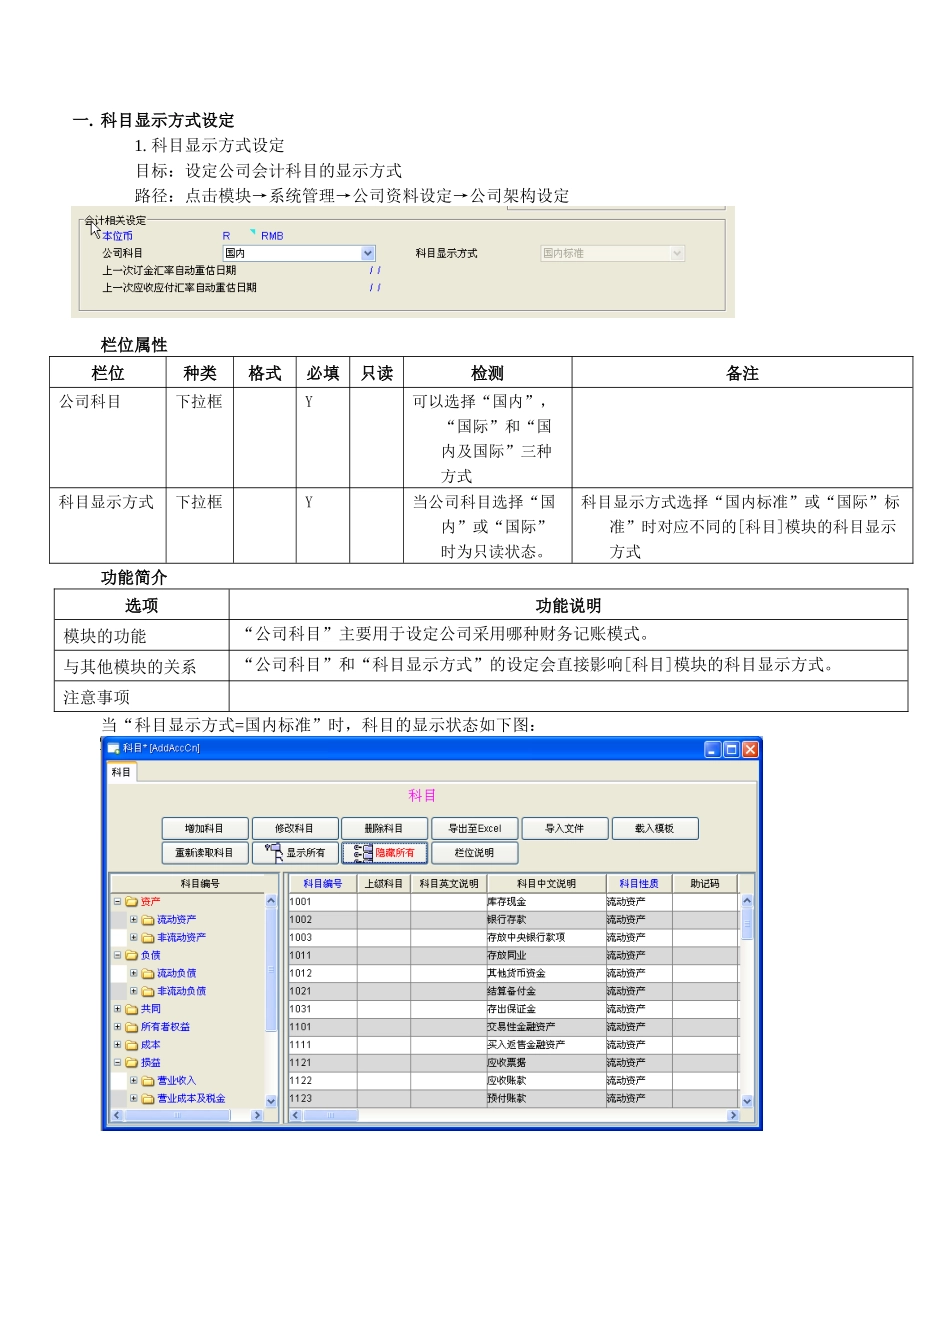This screenshot has height=1344, width=950.
Task: Collapse the 损益 tree node
Action: pyautogui.click(x=117, y=1063)
